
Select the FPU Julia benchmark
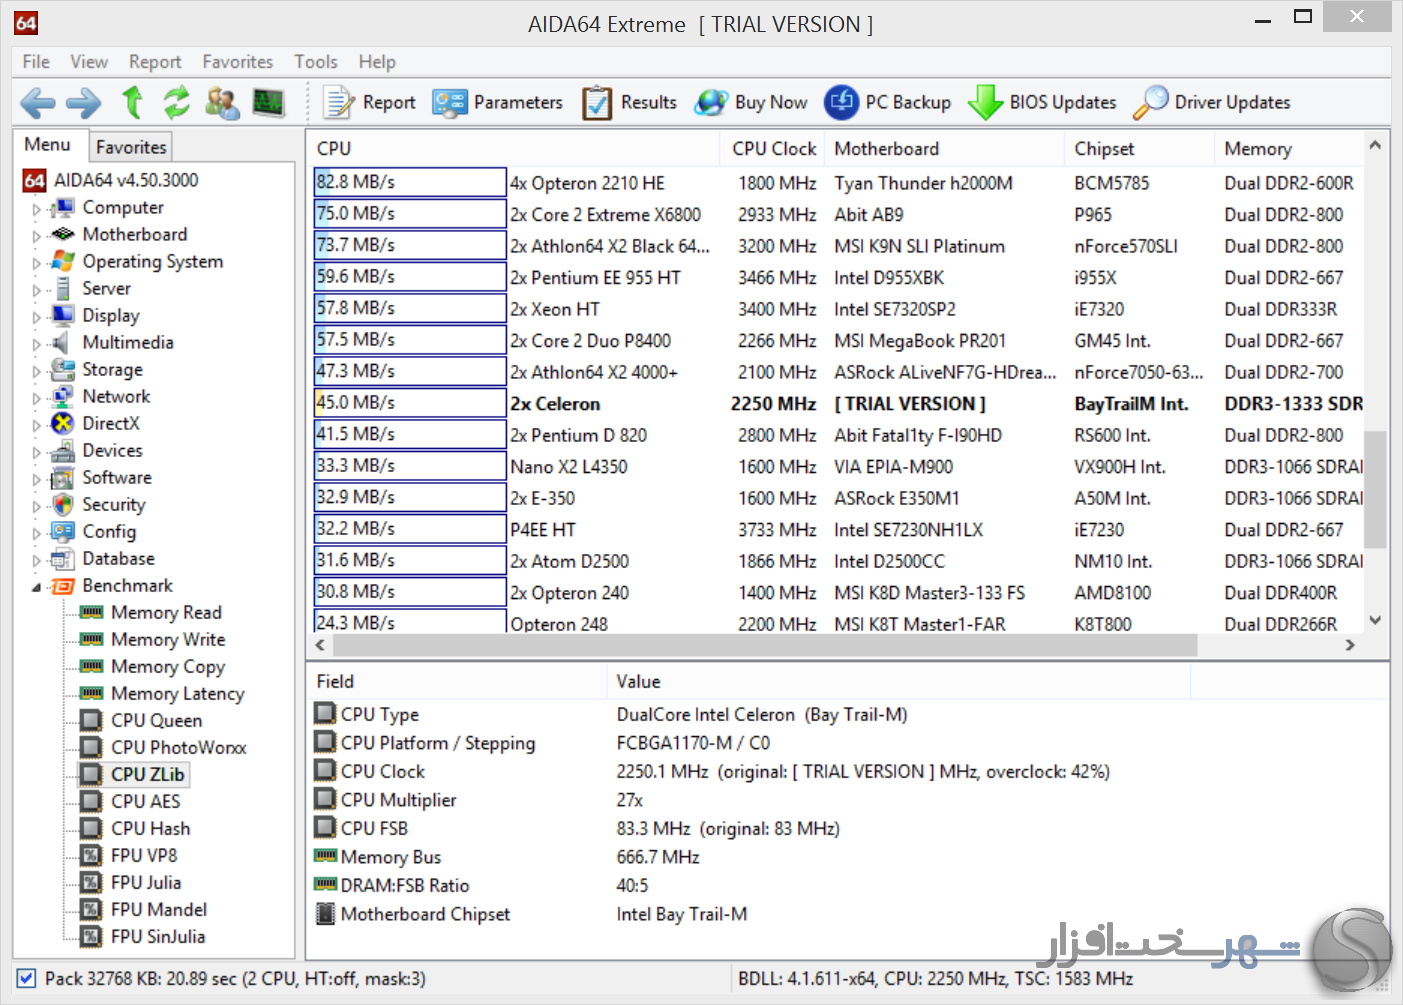(146, 882)
